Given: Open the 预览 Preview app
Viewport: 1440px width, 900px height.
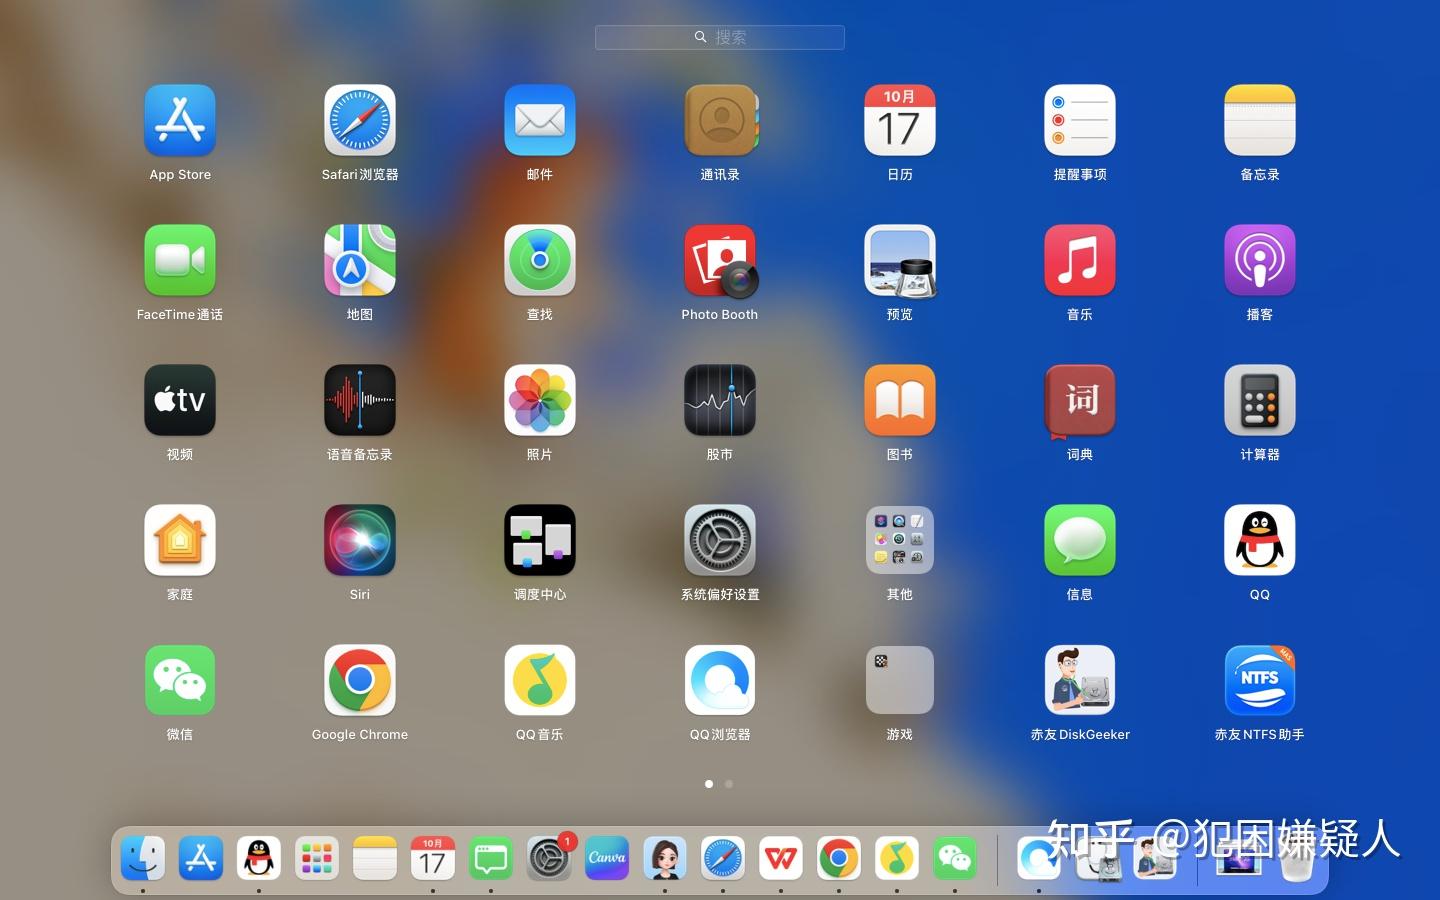Looking at the screenshot, I should (x=900, y=260).
